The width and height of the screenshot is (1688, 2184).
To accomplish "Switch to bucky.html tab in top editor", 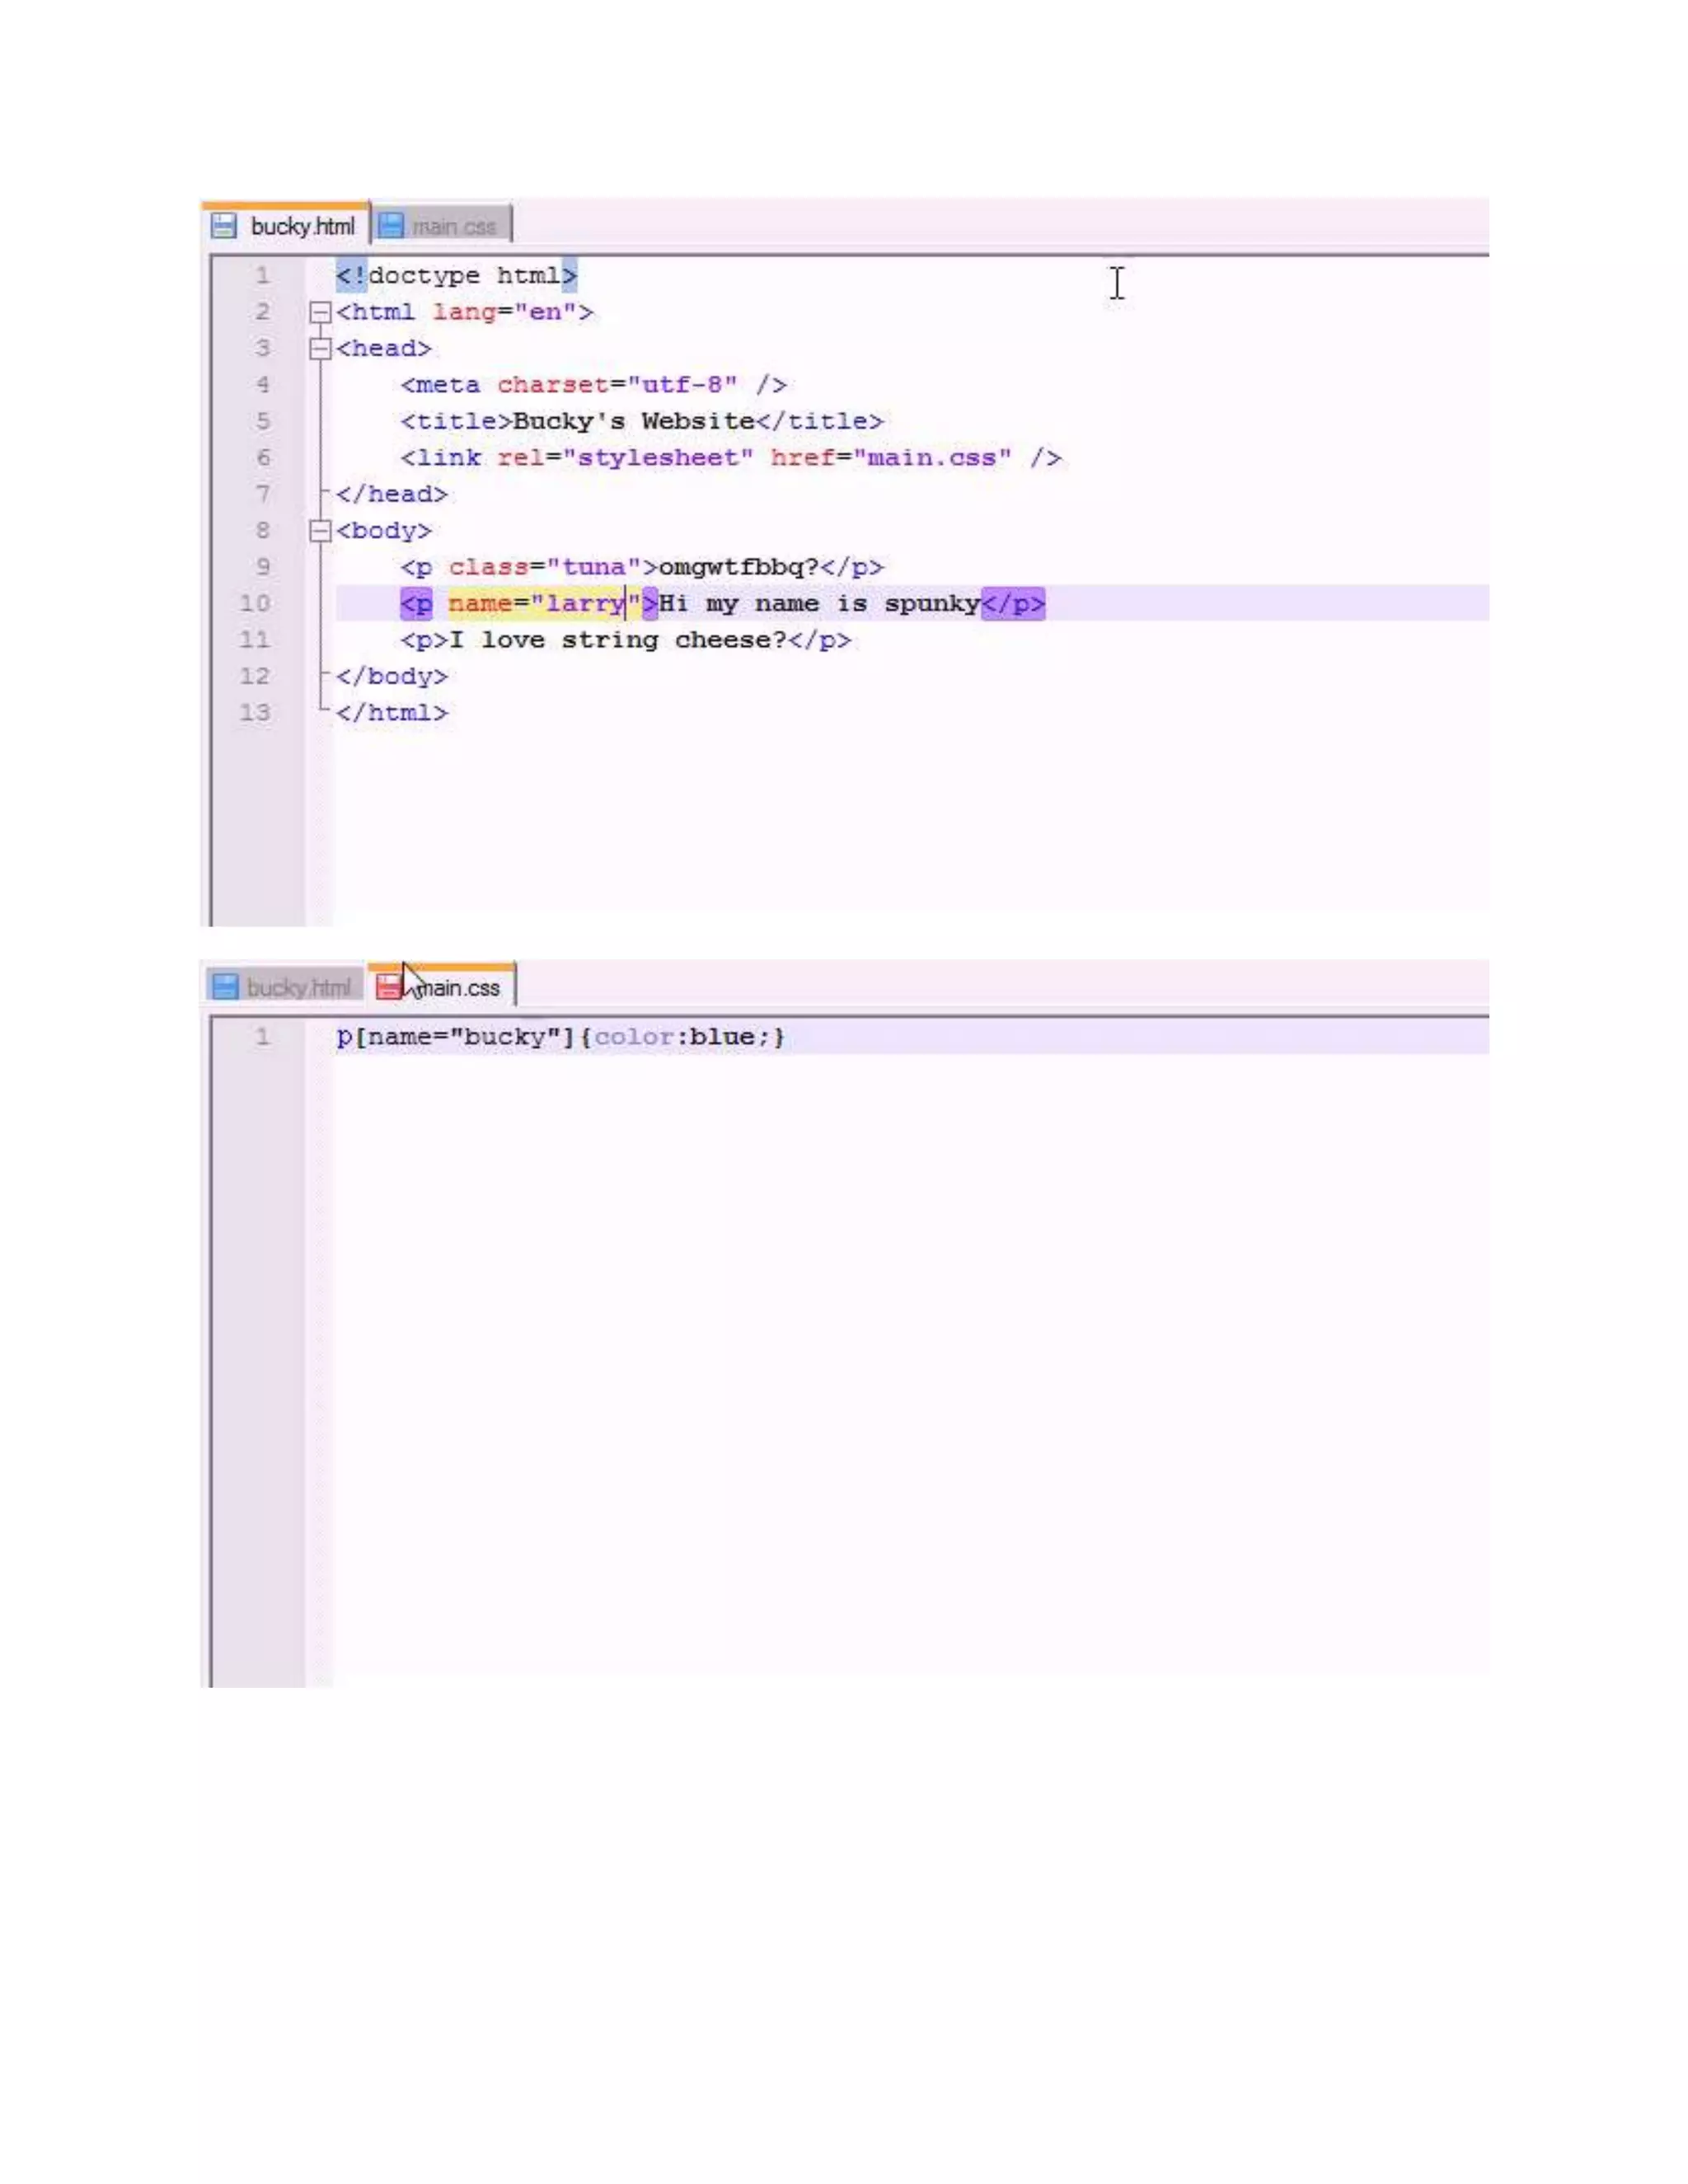I will 285,226.
